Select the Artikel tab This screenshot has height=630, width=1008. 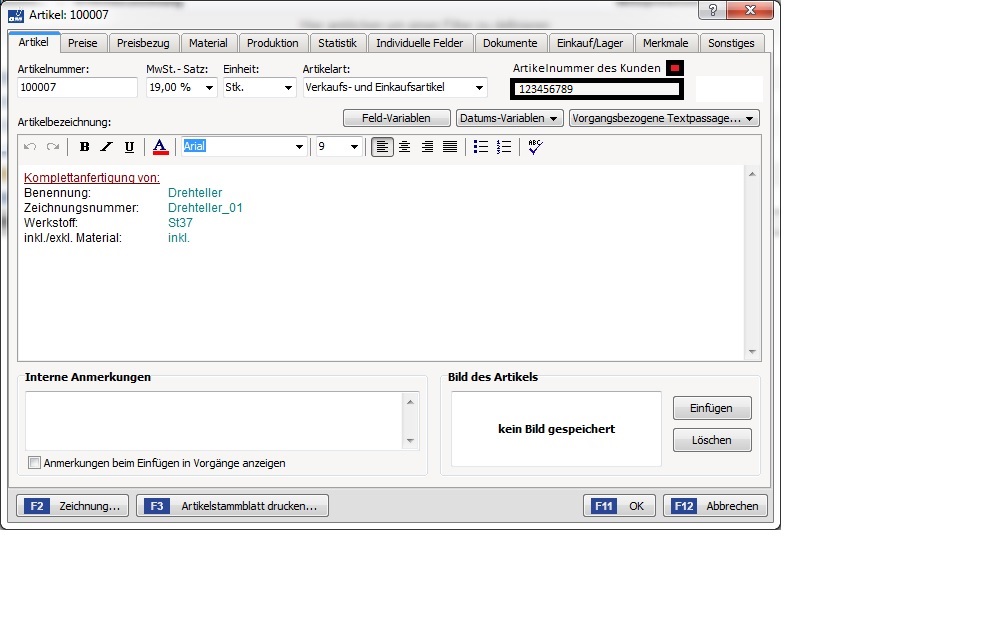pyautogui.click(x=33, y=42)
